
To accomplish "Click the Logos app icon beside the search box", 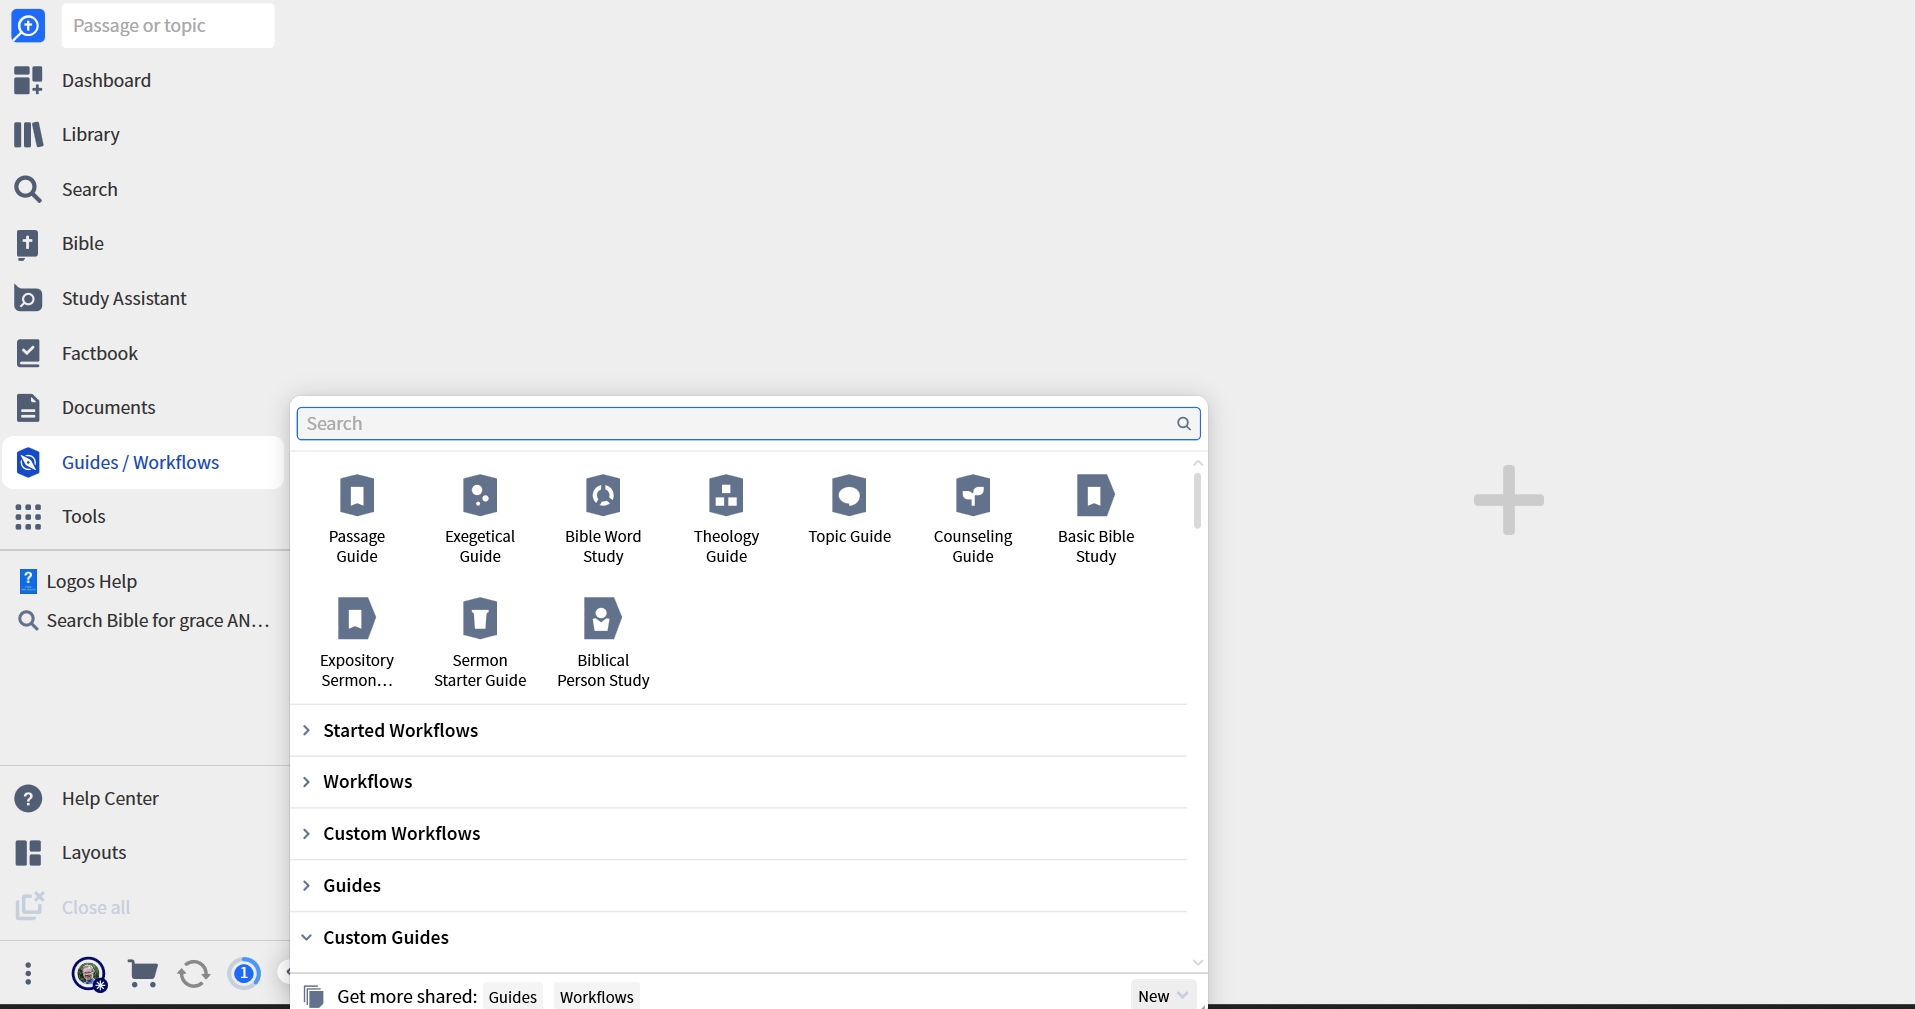I will click(28, 26).
